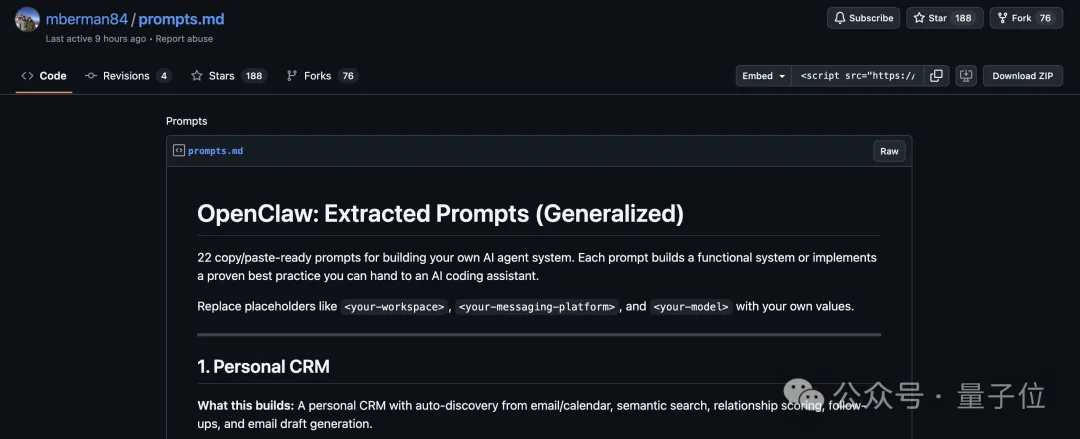Click the embed script URL text field
1080x439 pixels.
click(x=858, y=76)
